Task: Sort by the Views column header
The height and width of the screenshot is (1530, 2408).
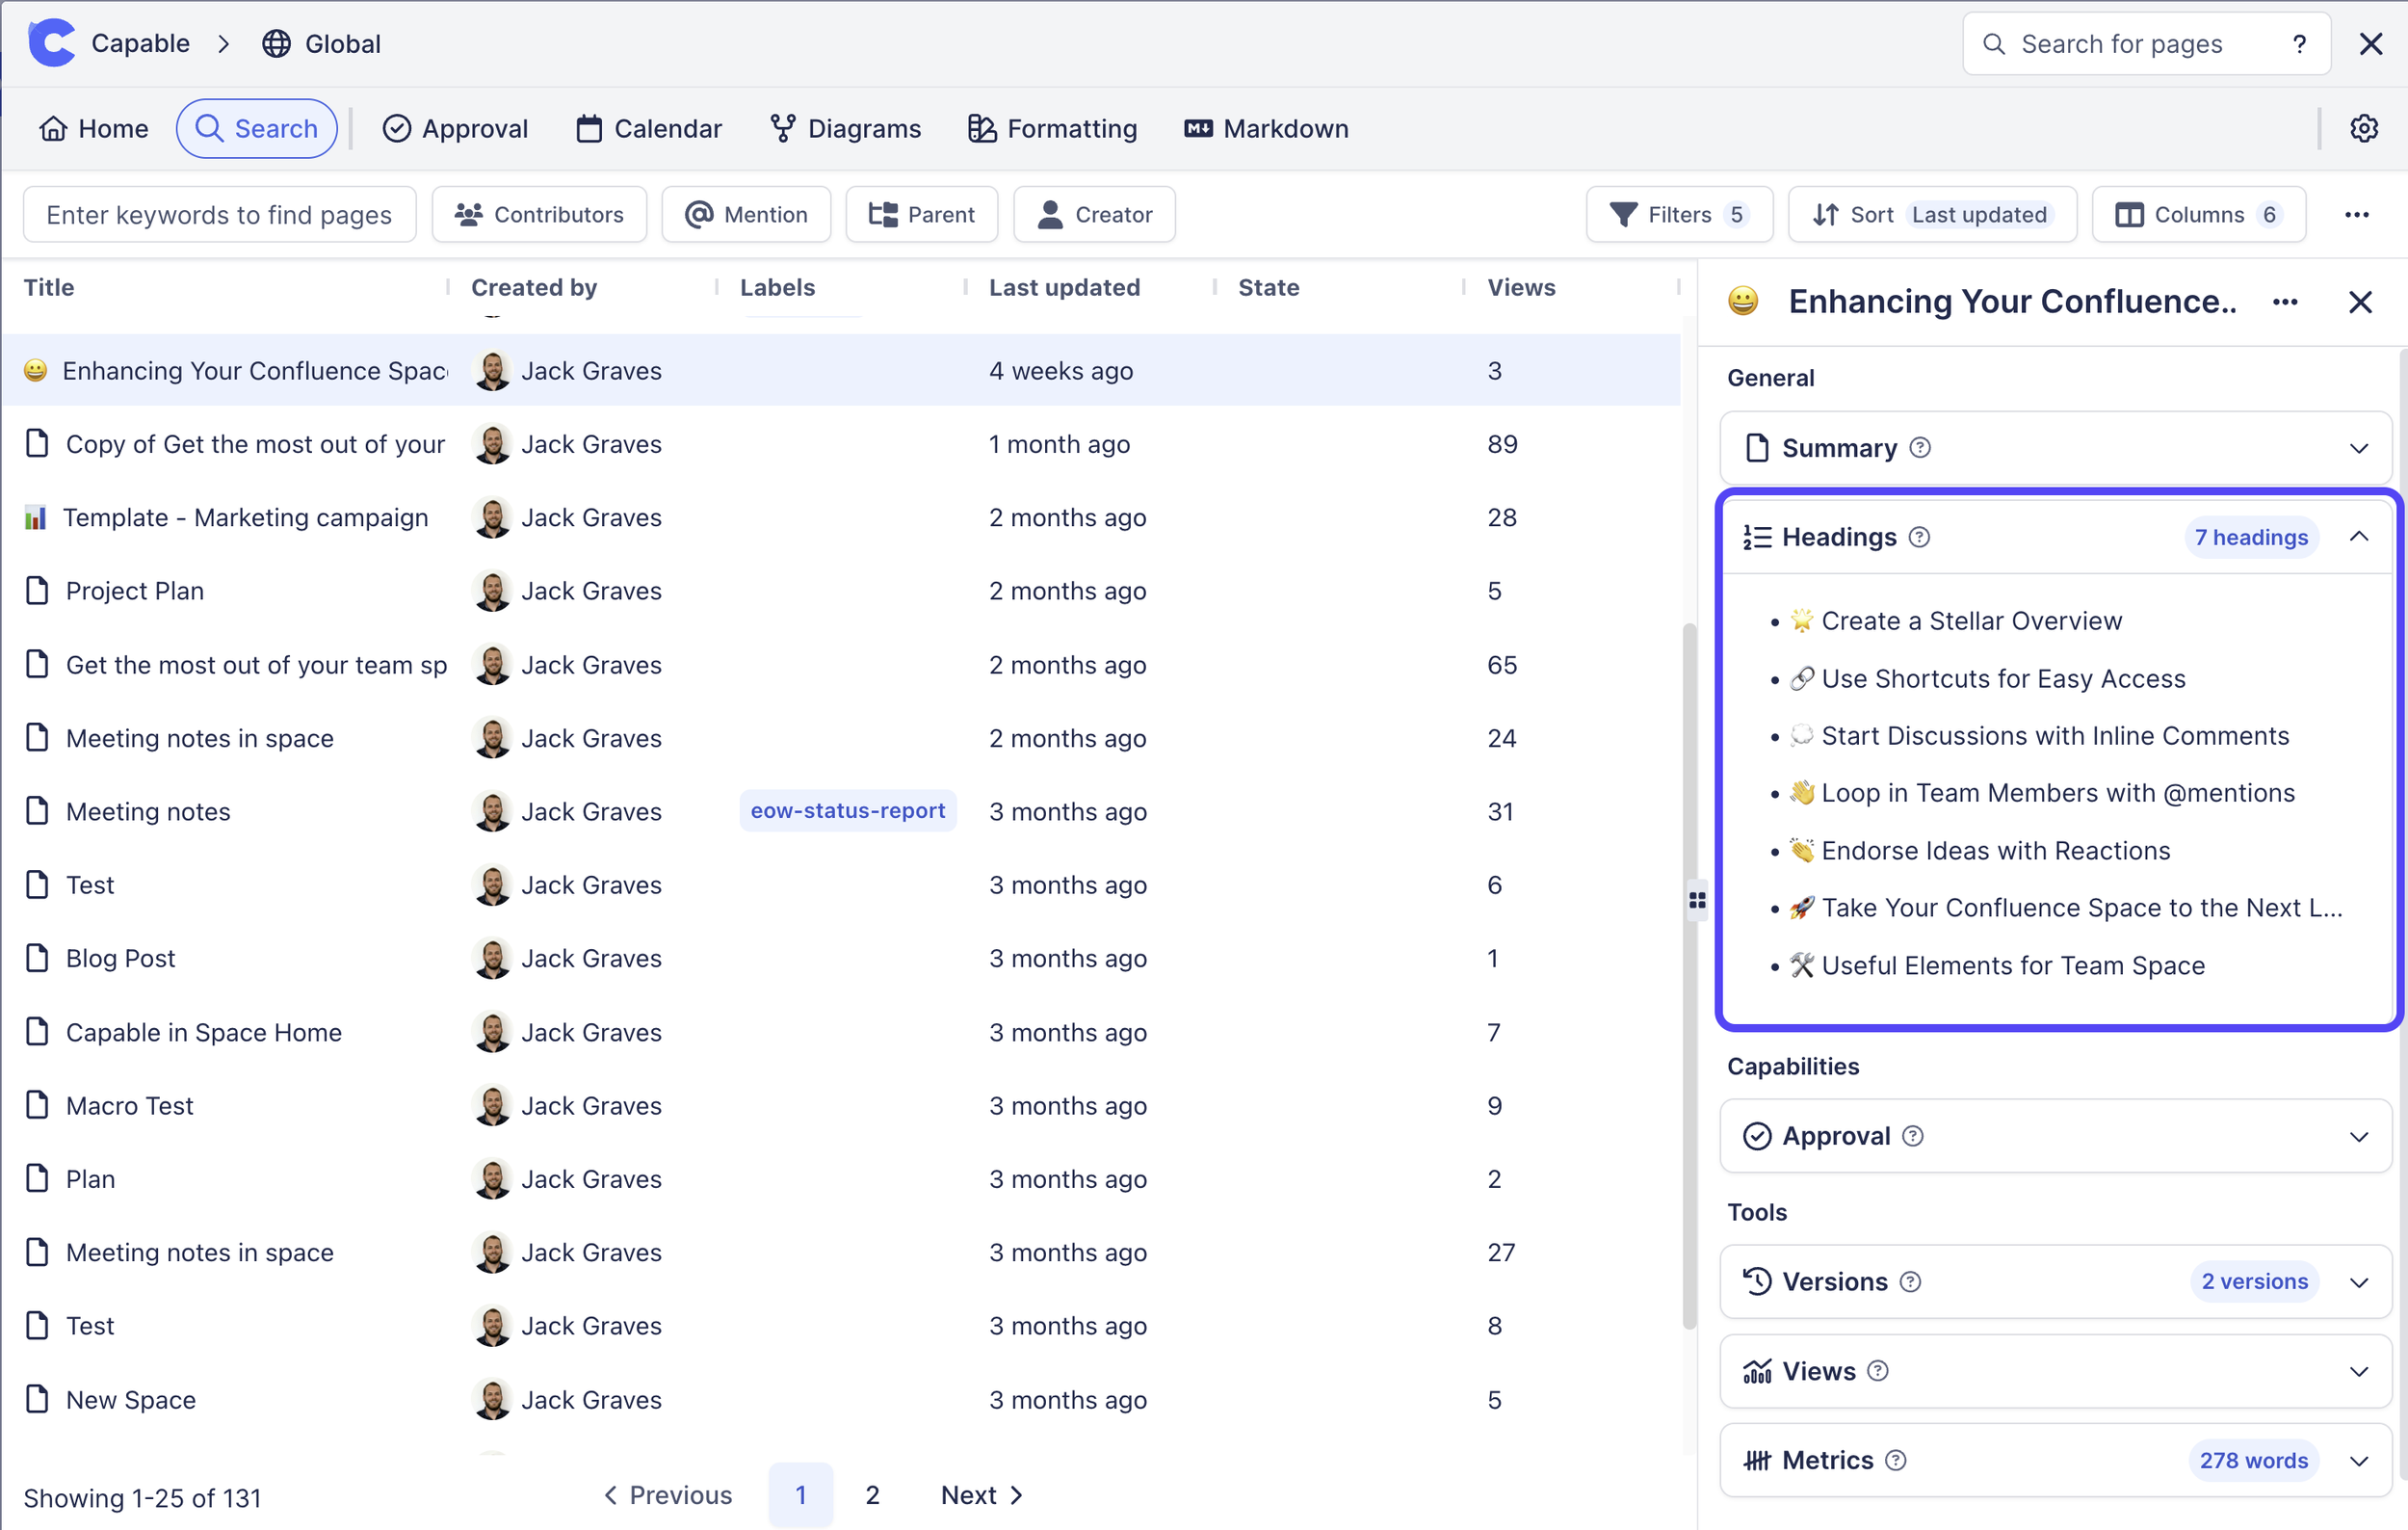Action: tap(1521, 287)
